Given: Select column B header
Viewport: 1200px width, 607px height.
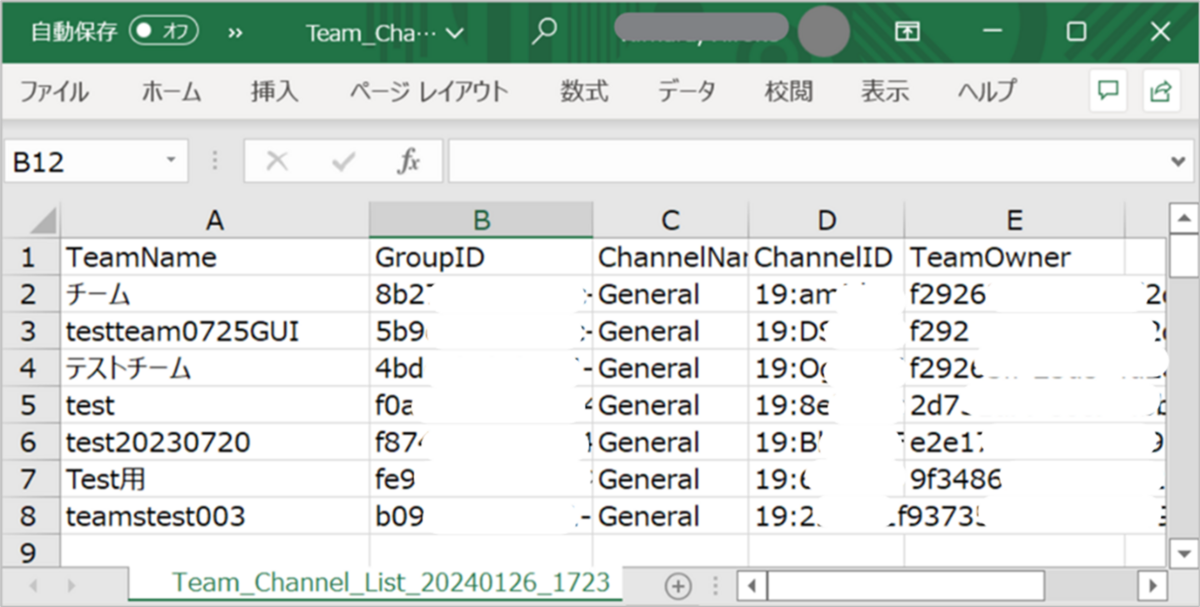Looking at the screenshot, I should click(x=481, y=221).
